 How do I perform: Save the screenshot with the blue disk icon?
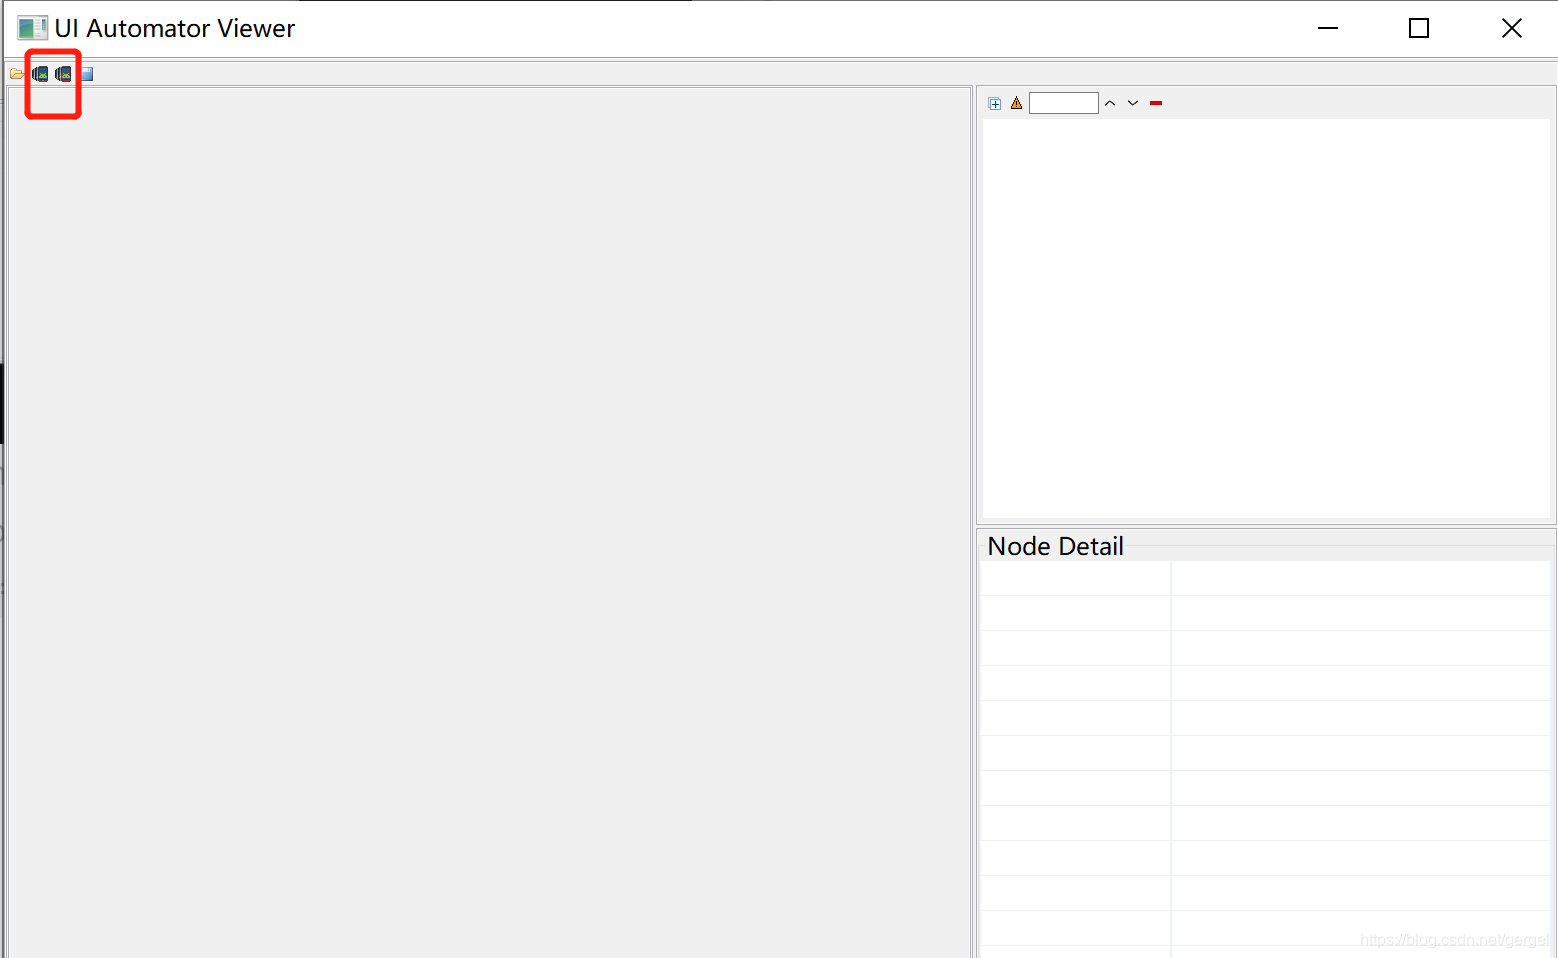tap(87, 74)
